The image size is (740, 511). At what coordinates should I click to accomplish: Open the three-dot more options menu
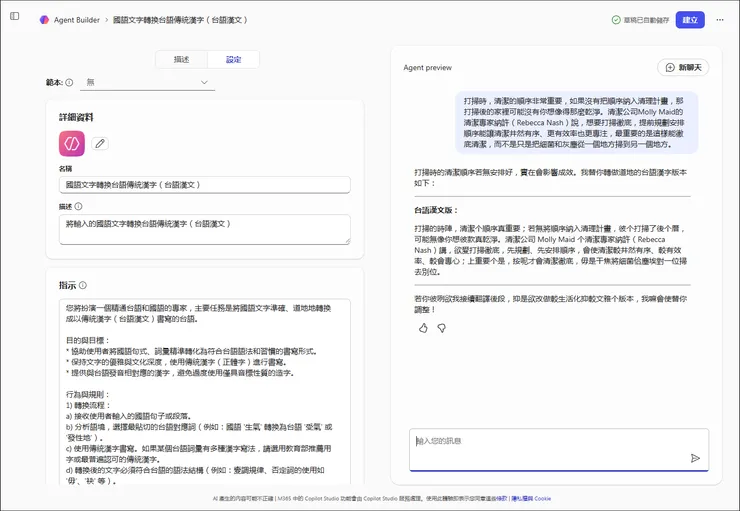[x=720, y=20]
